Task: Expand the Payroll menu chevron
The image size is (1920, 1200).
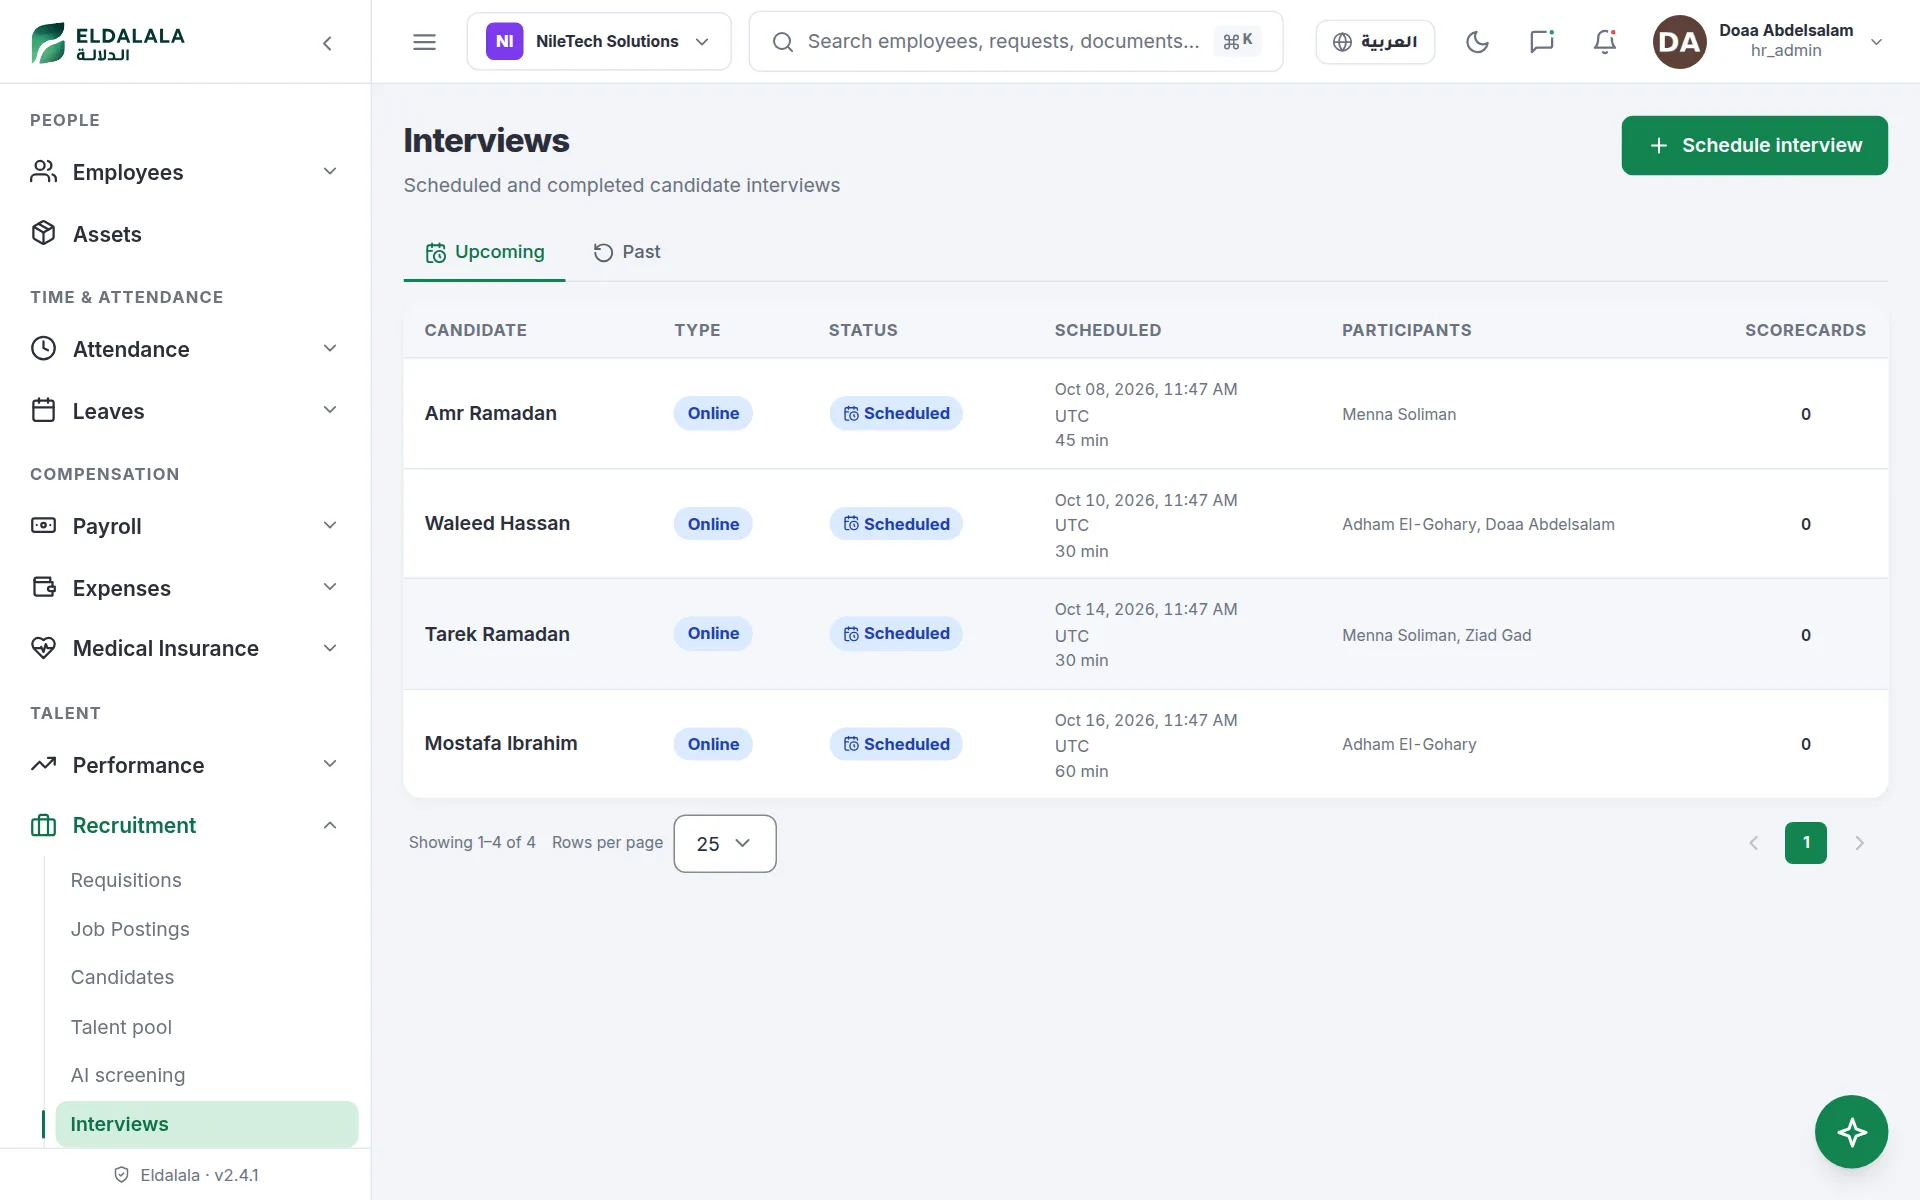Action: (x=330, y=525)
